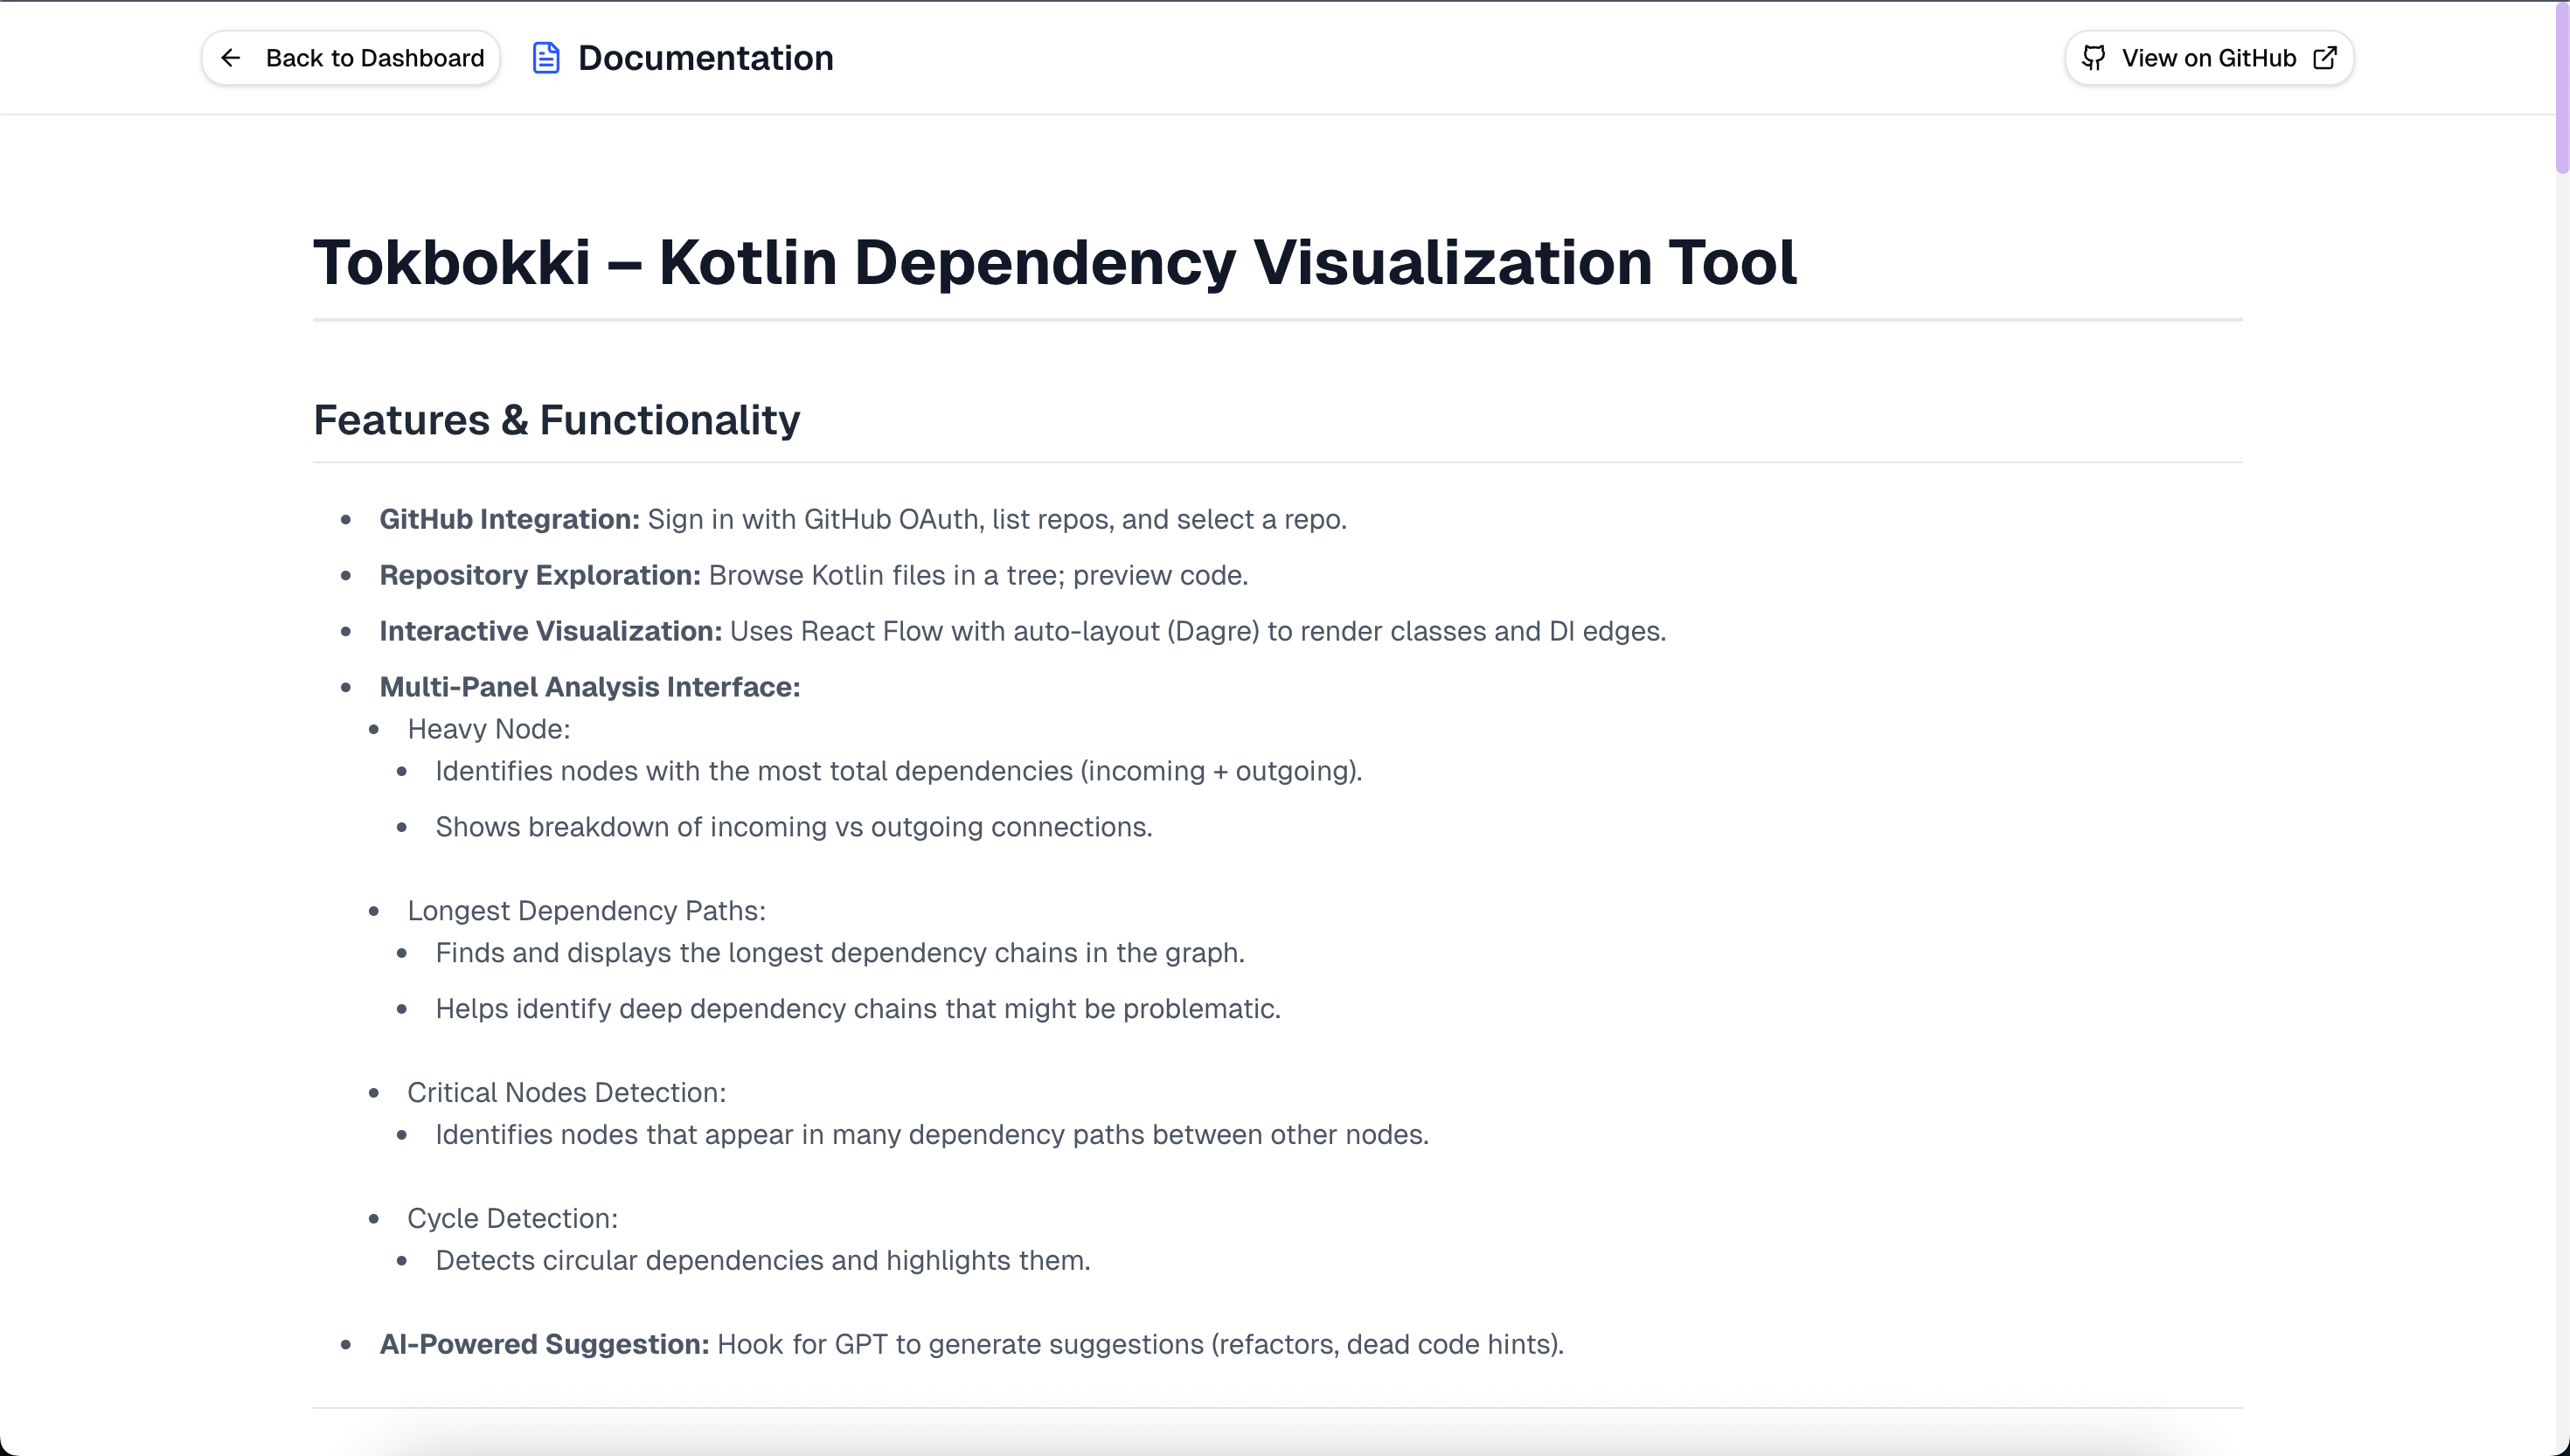Click the Cycle Detection list item
This screenshot has width=2570, height=1456.
[512, 1218]
